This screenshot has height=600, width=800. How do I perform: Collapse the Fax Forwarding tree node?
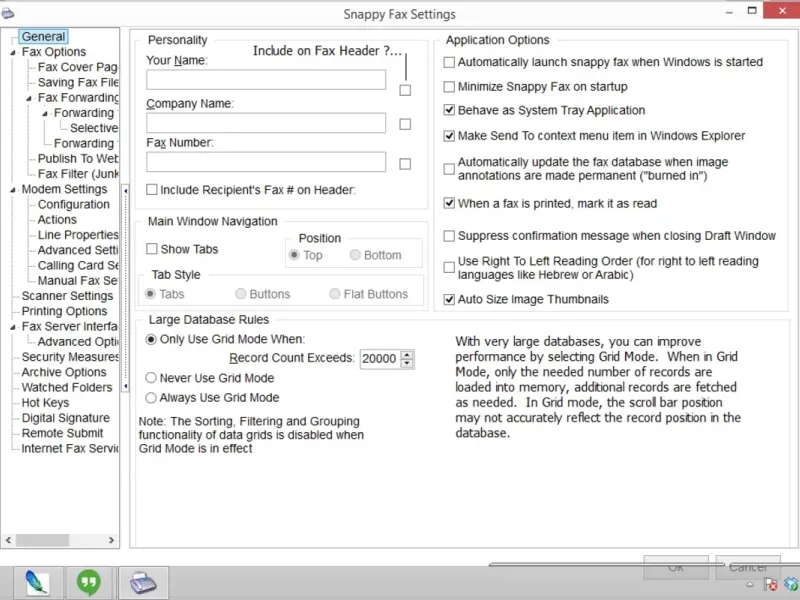coord(29,98)
